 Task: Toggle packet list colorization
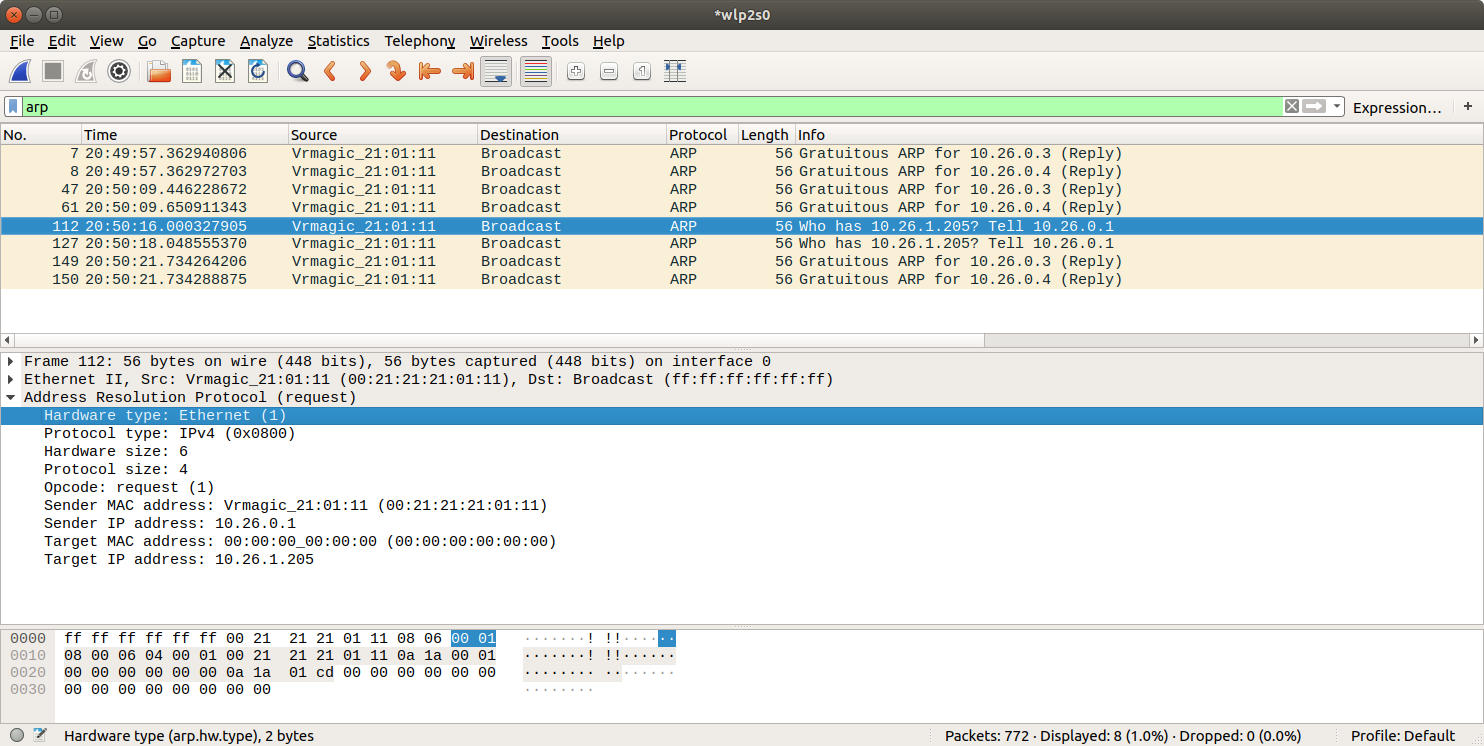pos(536,71)
